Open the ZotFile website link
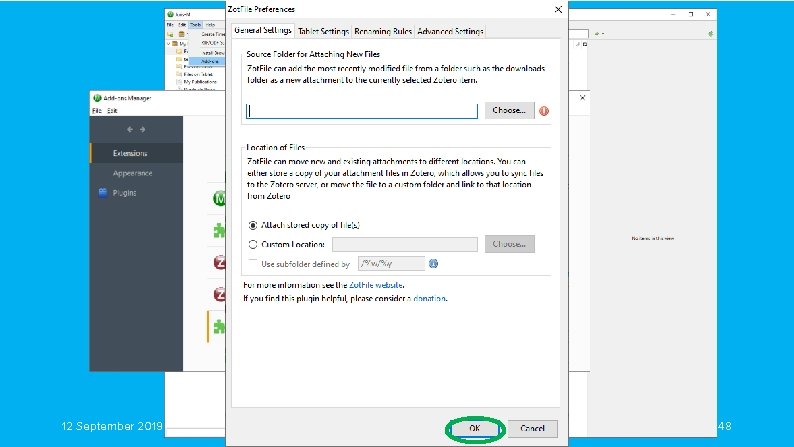 376,285
